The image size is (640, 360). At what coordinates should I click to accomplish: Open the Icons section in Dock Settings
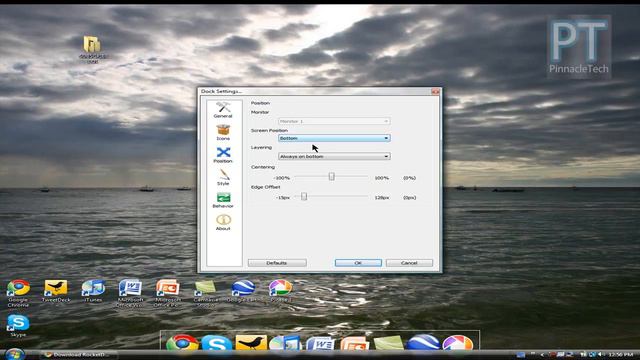tap(223, 133)
